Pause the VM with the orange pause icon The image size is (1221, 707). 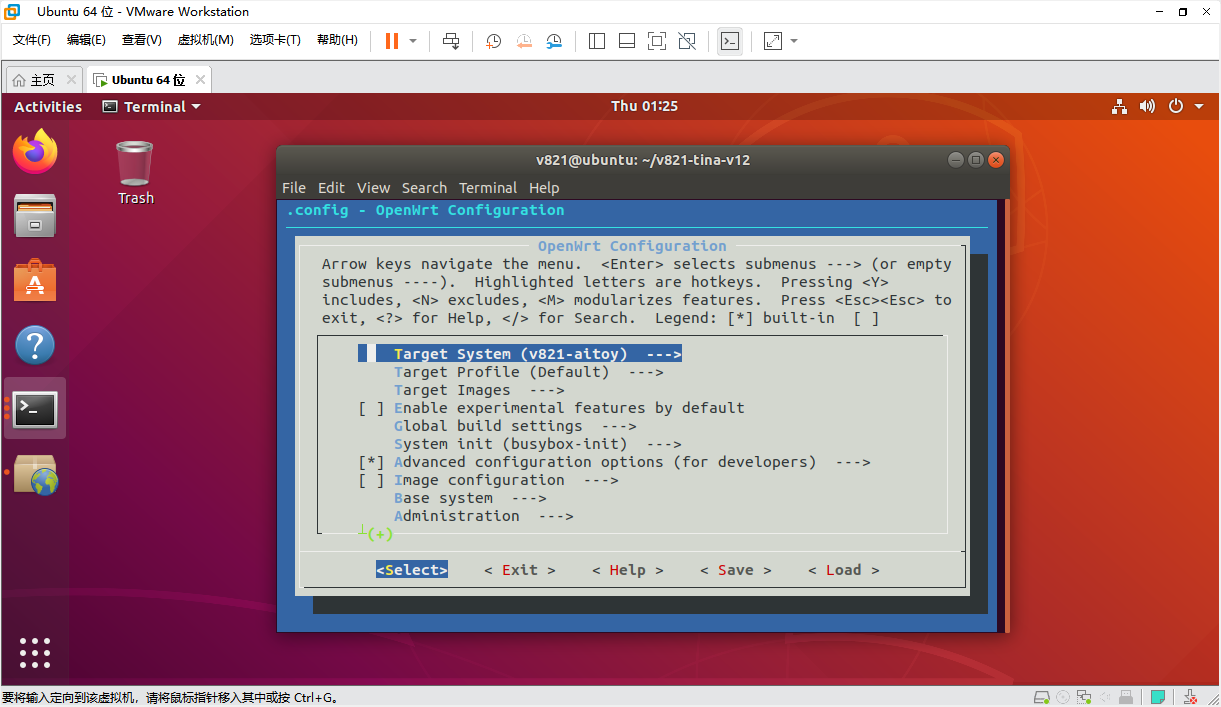[391, 41]
